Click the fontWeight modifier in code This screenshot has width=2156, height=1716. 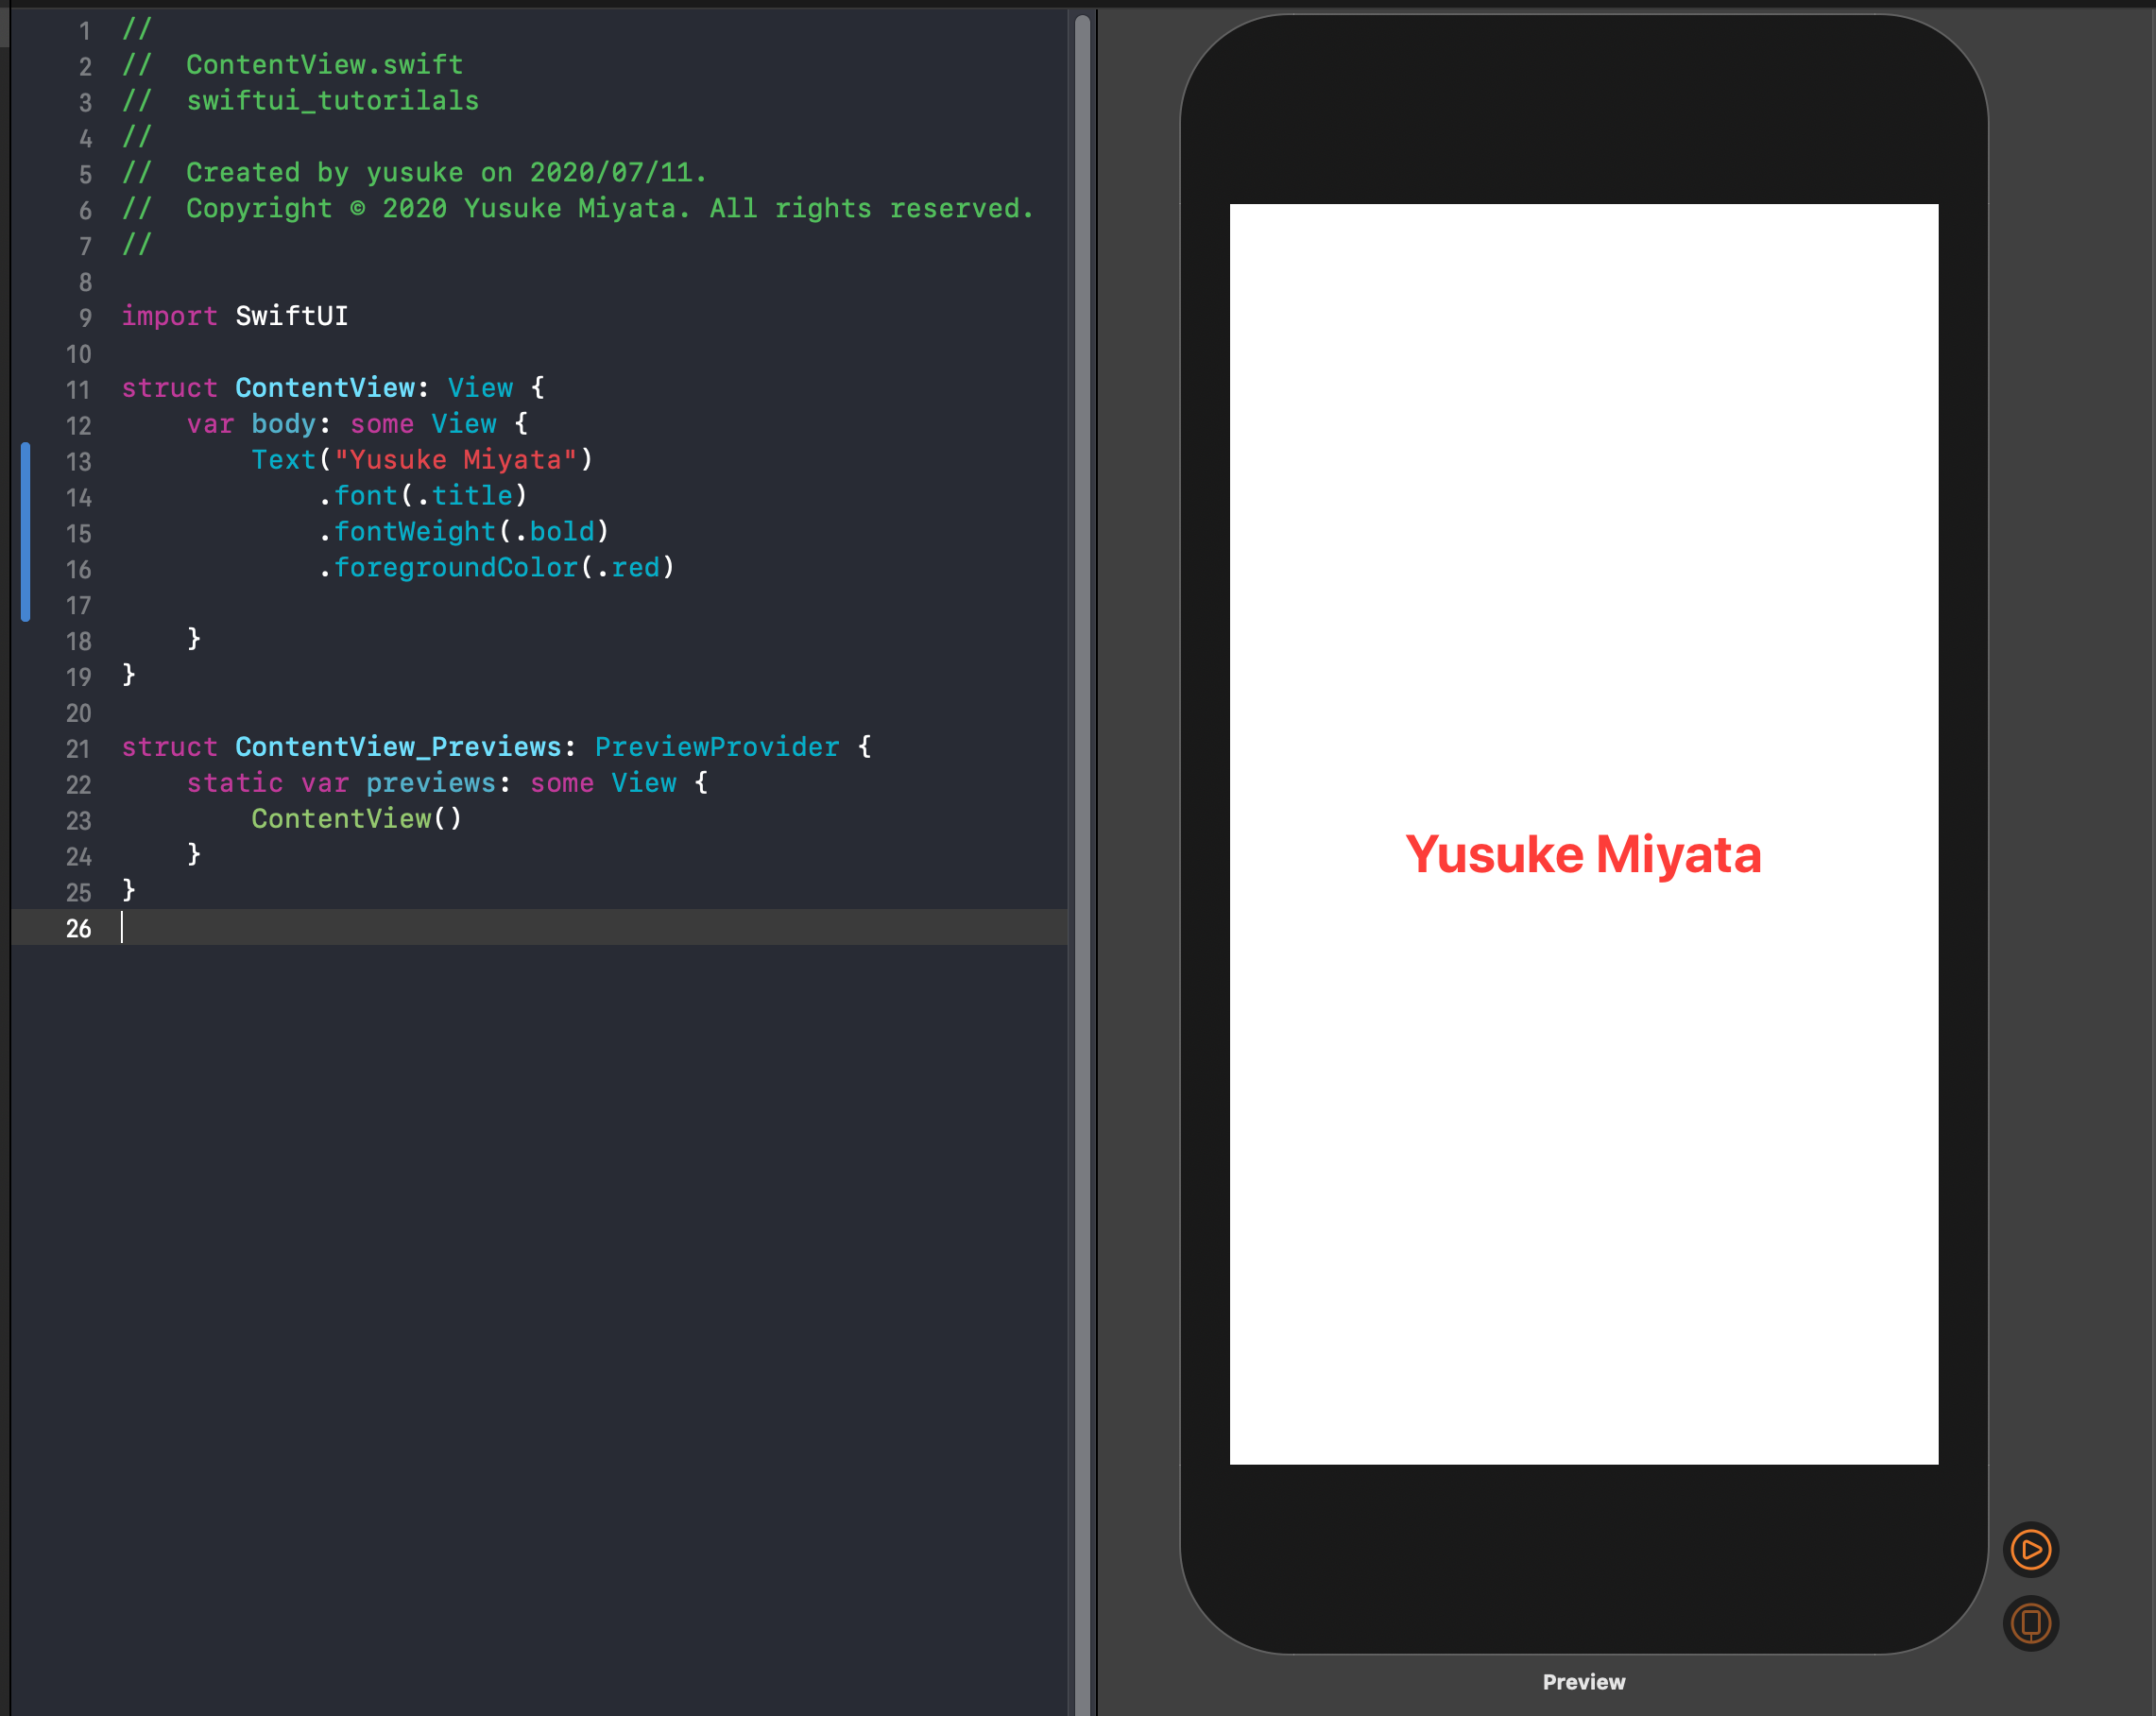pyautogui.click(x=414, y=532)
